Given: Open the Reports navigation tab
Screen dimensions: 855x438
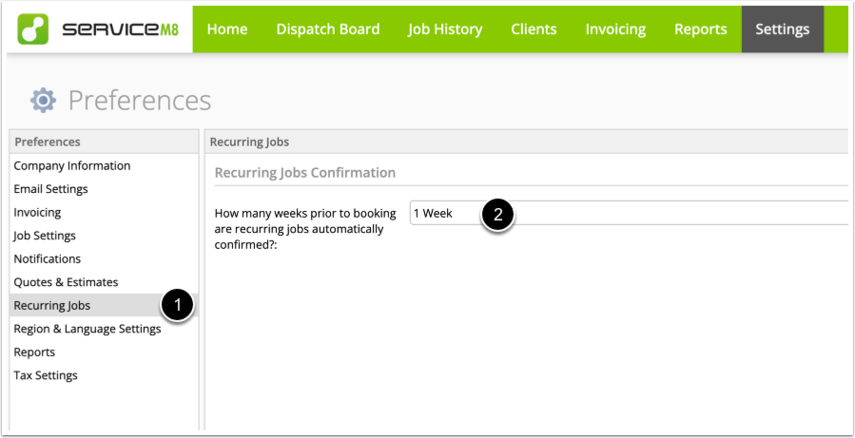Looking at the screenshot, I should pos(701,29).
